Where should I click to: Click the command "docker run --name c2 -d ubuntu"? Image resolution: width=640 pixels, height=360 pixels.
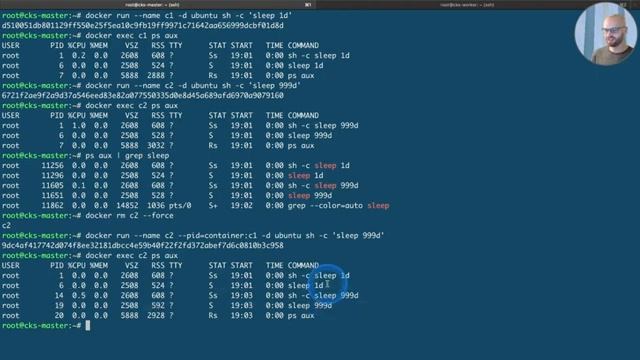coord(193,85)
